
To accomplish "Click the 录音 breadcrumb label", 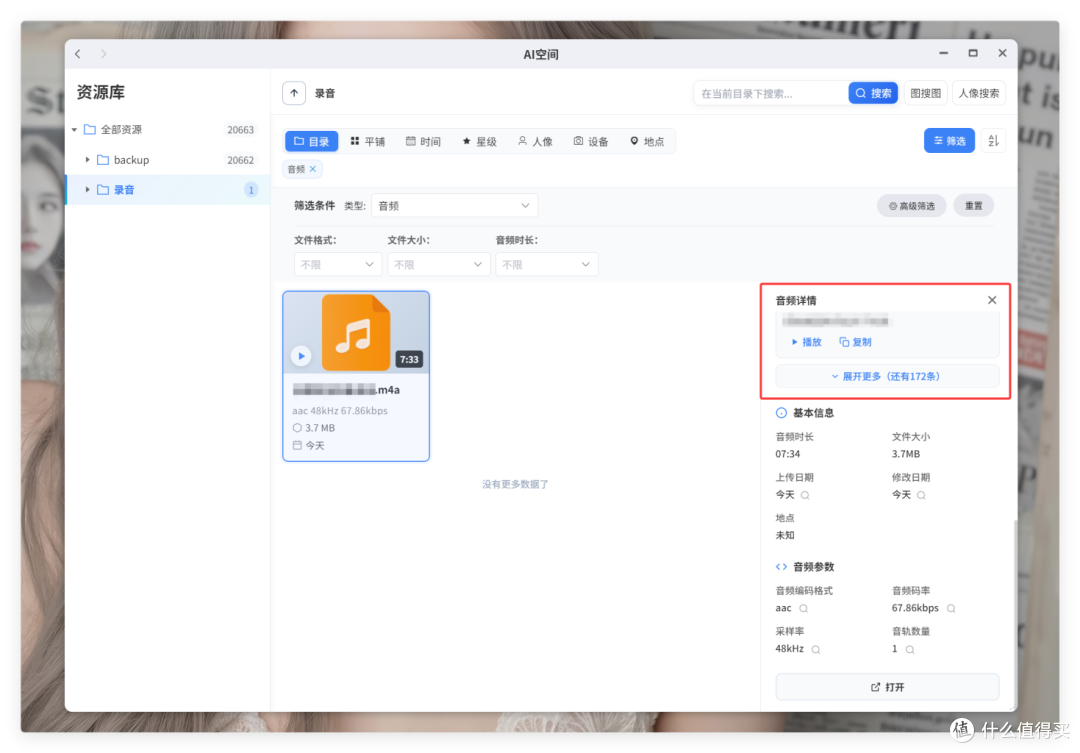I will coord(325,93).
